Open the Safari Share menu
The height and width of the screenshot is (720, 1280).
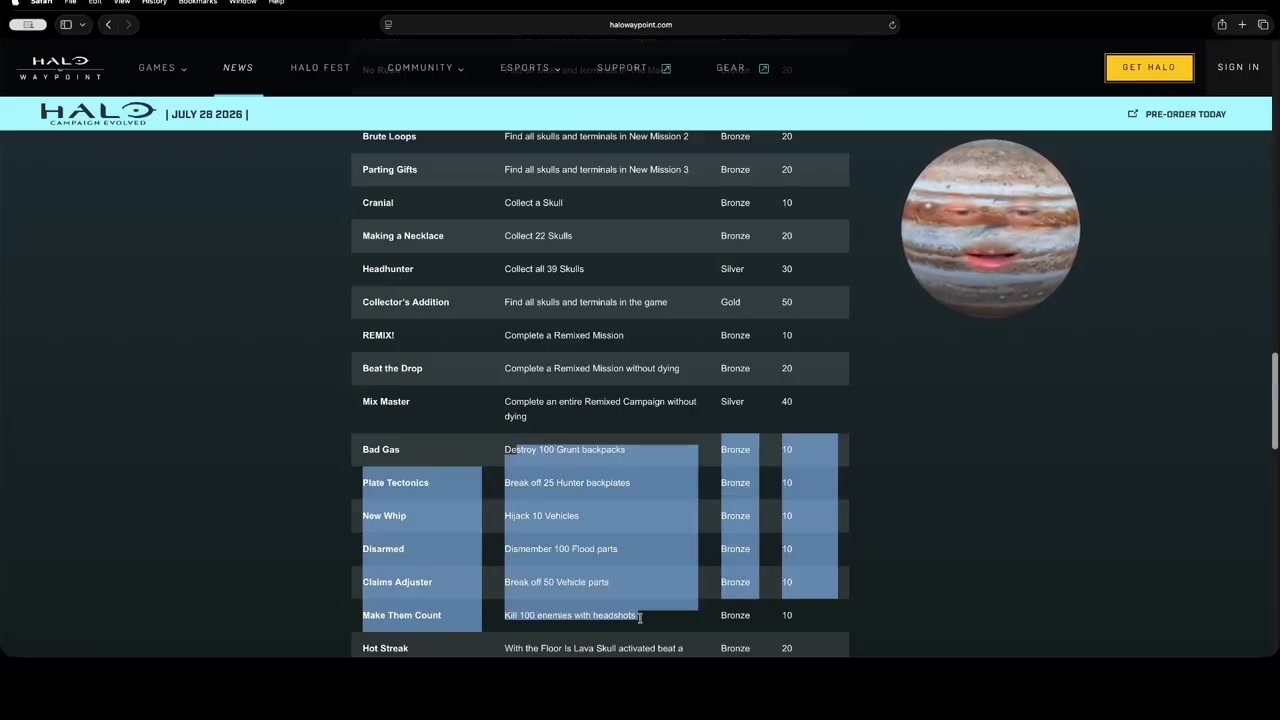click(1222, 25)
